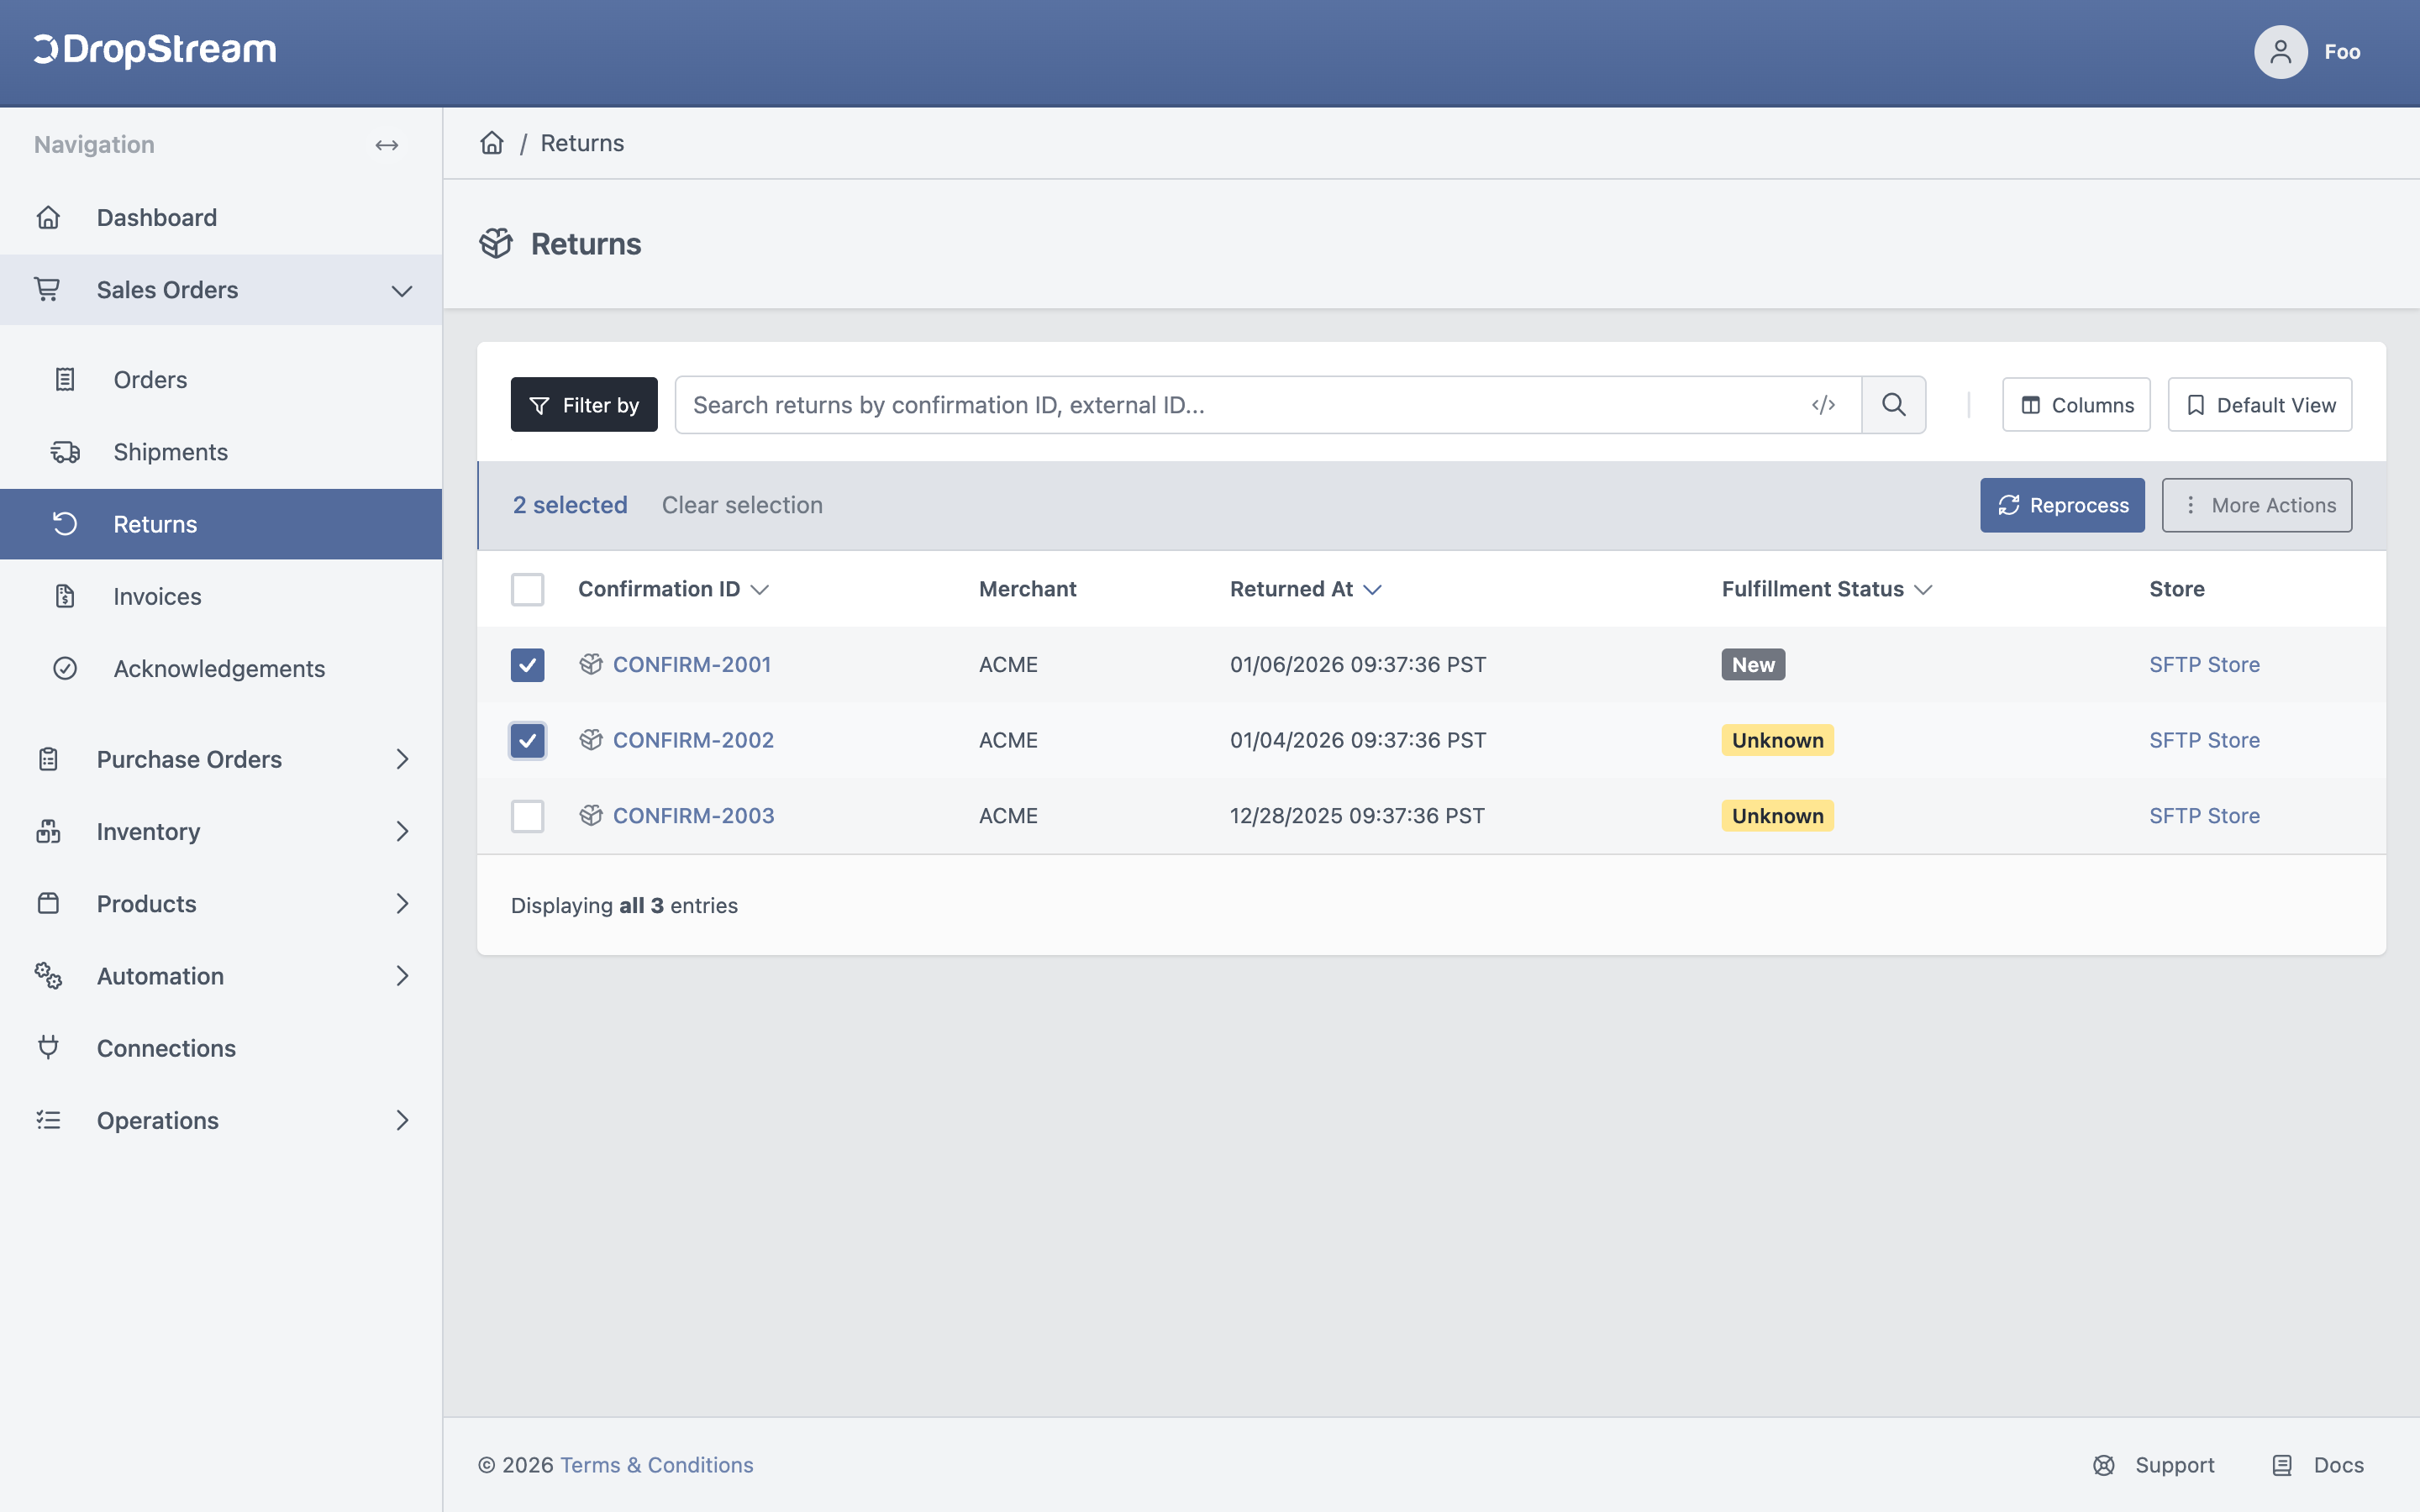Expand the Operations section chevron
This screenshot has width=2420, height=1512.
click(x=402, y=1120)
